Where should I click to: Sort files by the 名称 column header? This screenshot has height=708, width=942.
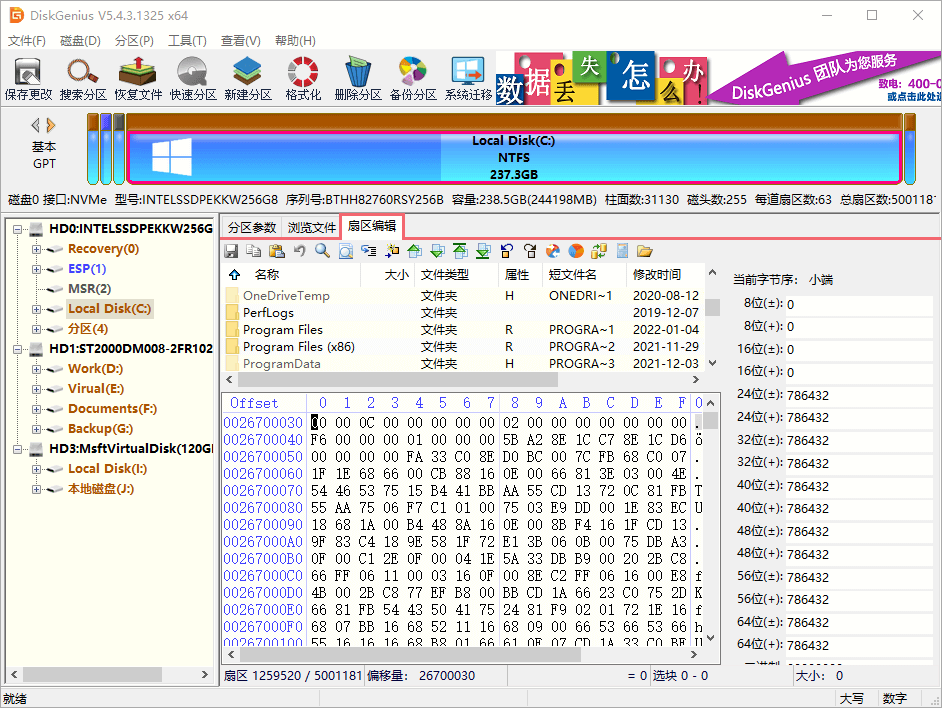pyautogui.click(x=267, y=275)
